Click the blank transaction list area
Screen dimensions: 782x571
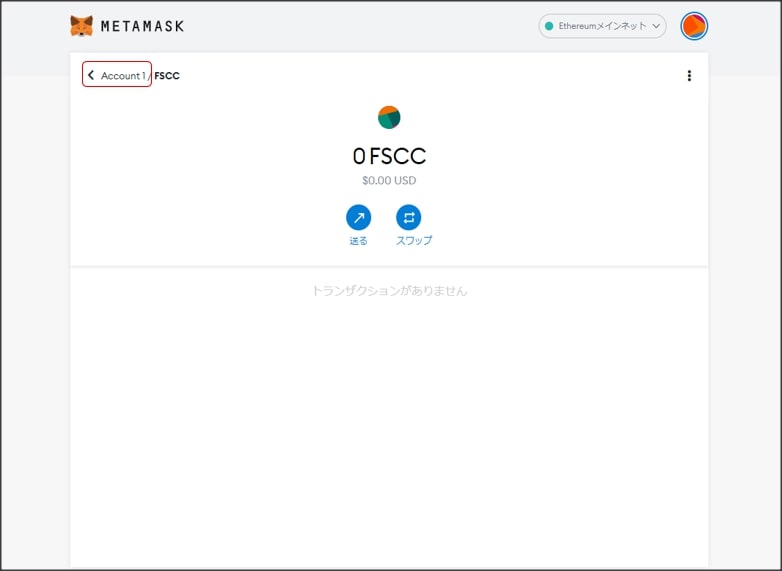pyautogui.click(x=389, y=430)
